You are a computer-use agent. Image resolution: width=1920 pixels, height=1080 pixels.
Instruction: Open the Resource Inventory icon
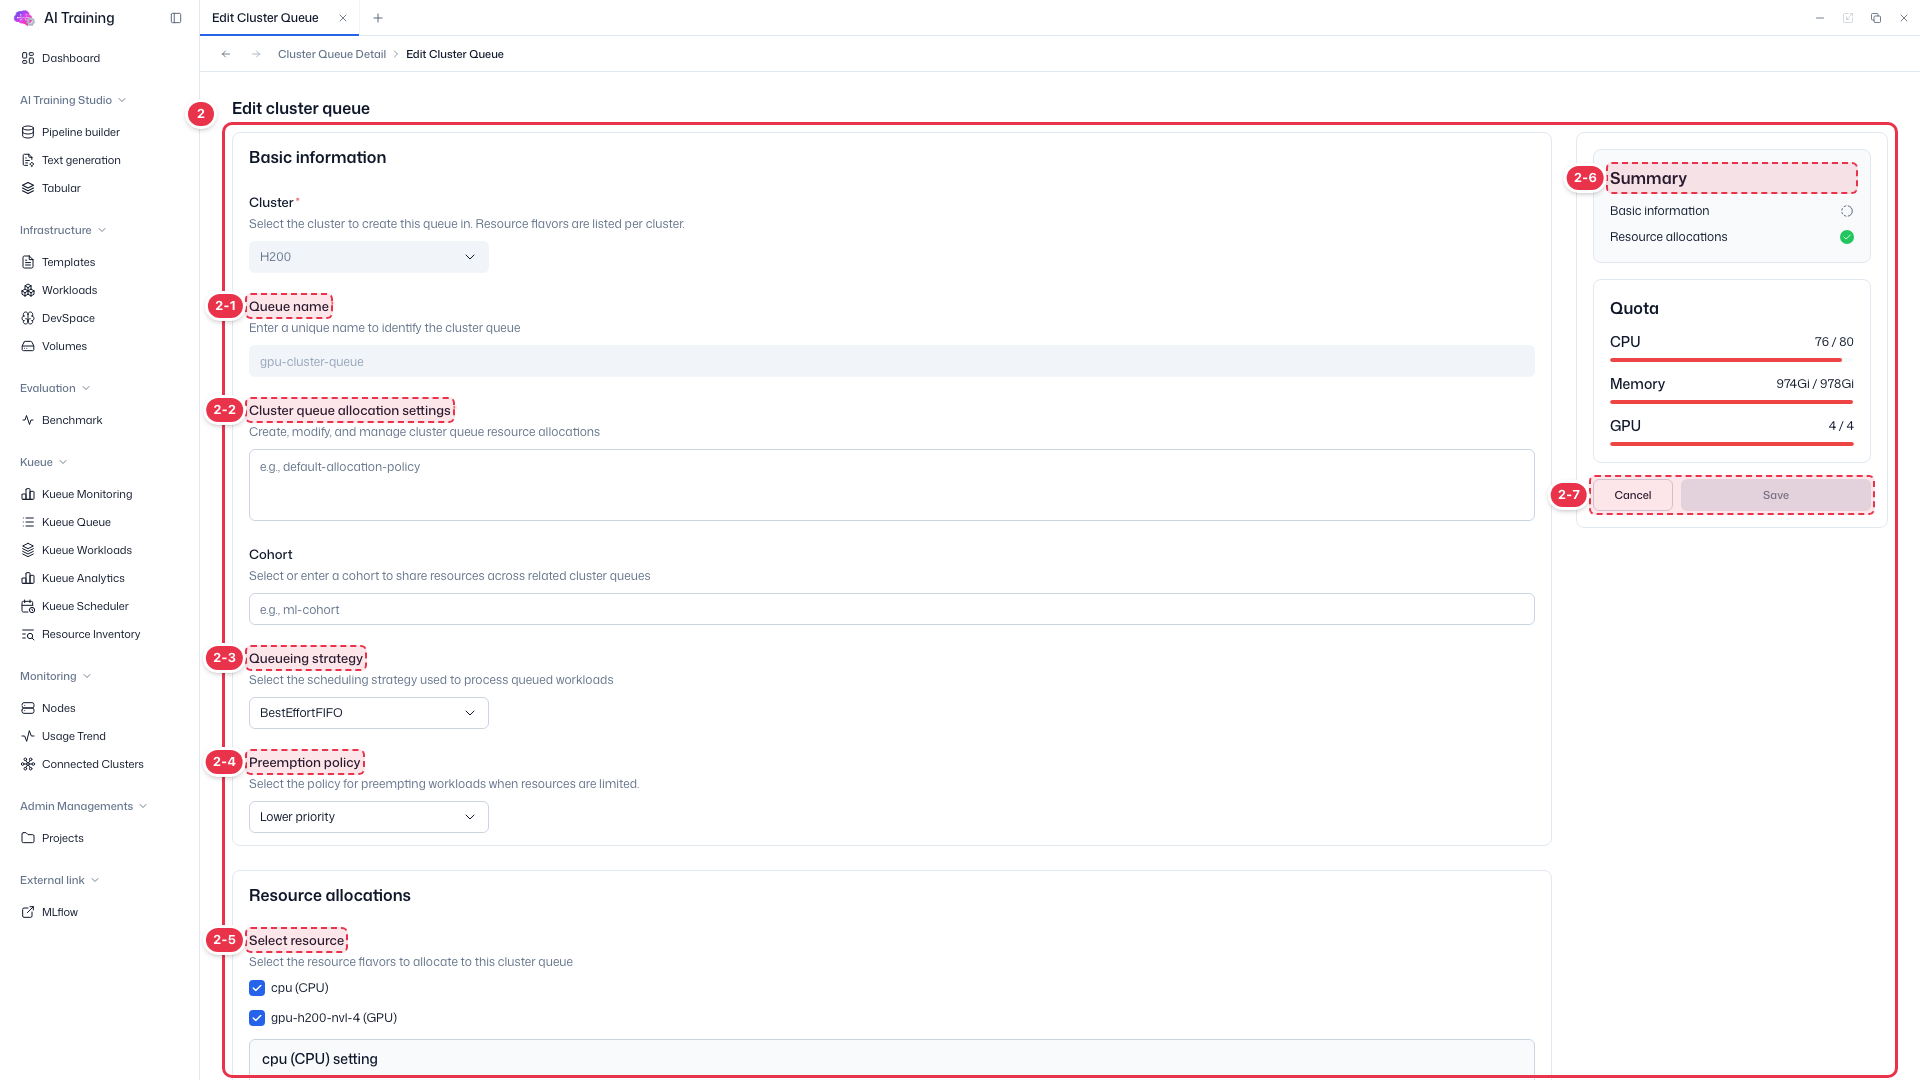pos(28,634)
